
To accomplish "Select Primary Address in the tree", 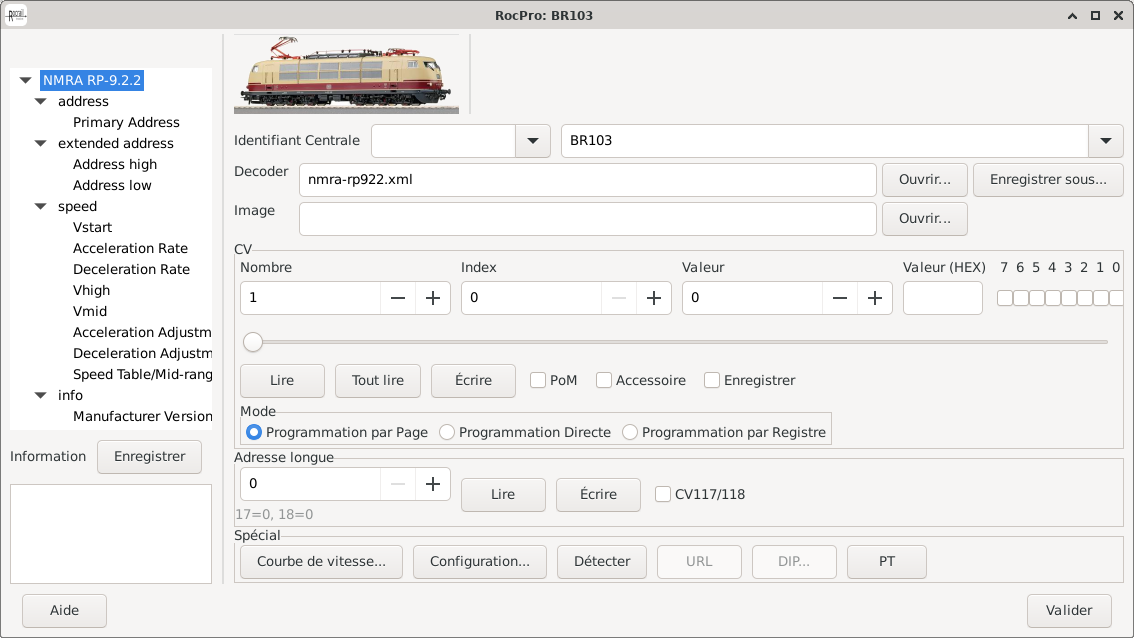I will [x=126, y=122].
